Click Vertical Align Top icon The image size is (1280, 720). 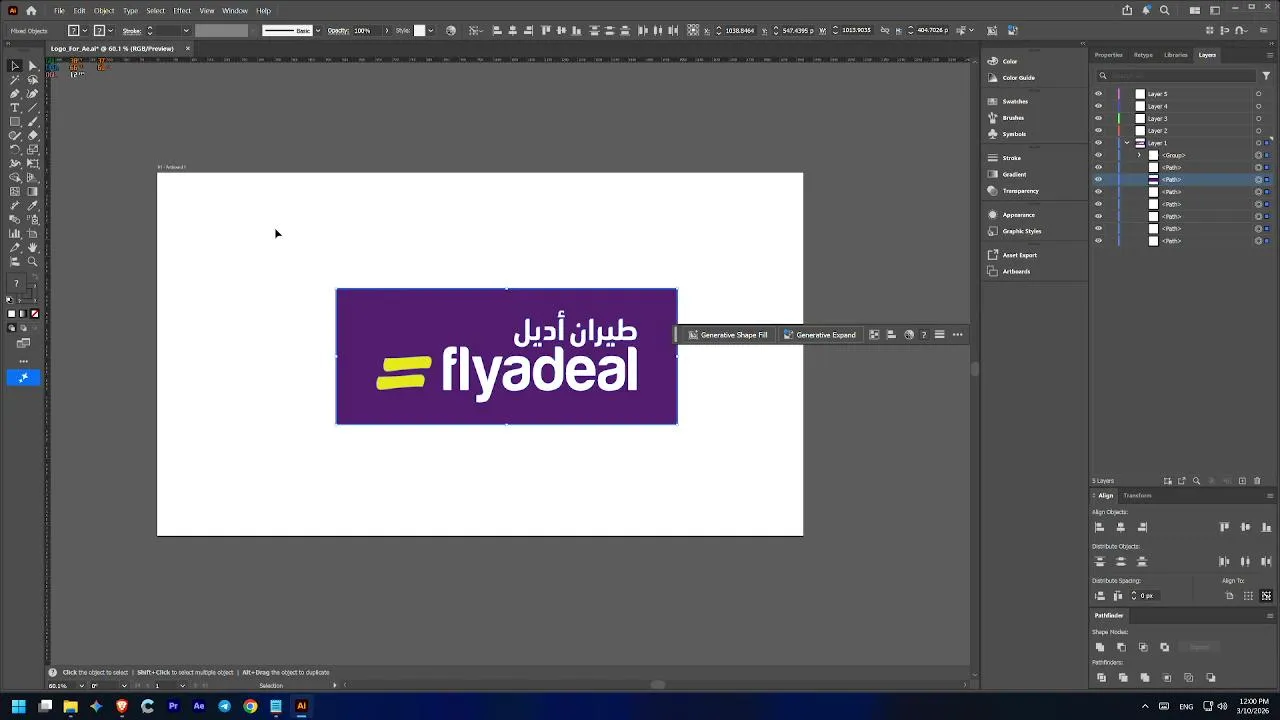point(1225,527)
